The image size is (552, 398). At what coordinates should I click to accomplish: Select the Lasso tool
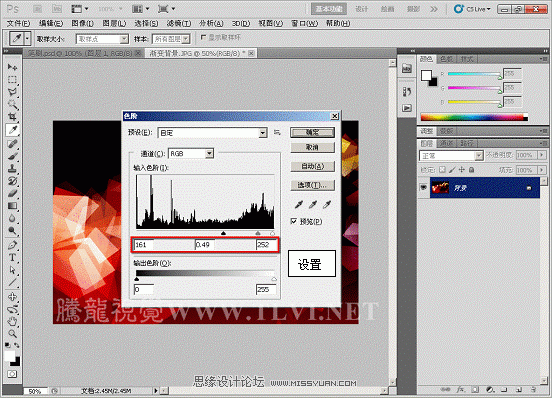click(12, 92)
